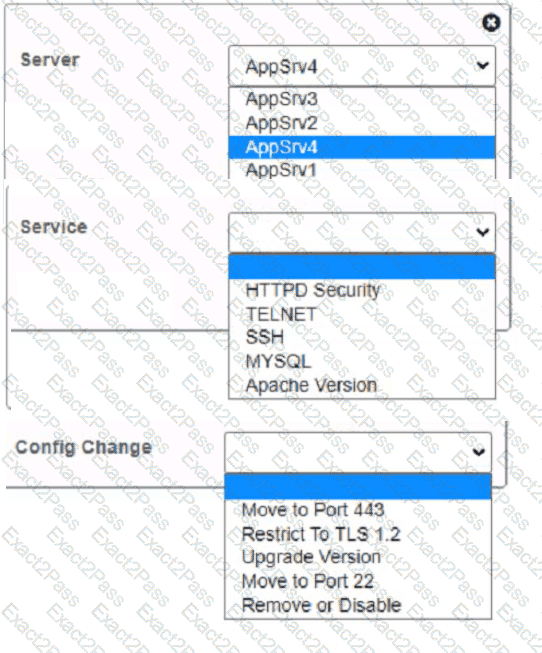This screenshot has width=542, height=653.
Task: Open the Config Change dropdown box
Action: pyautogui.click(x=358, y=452)
